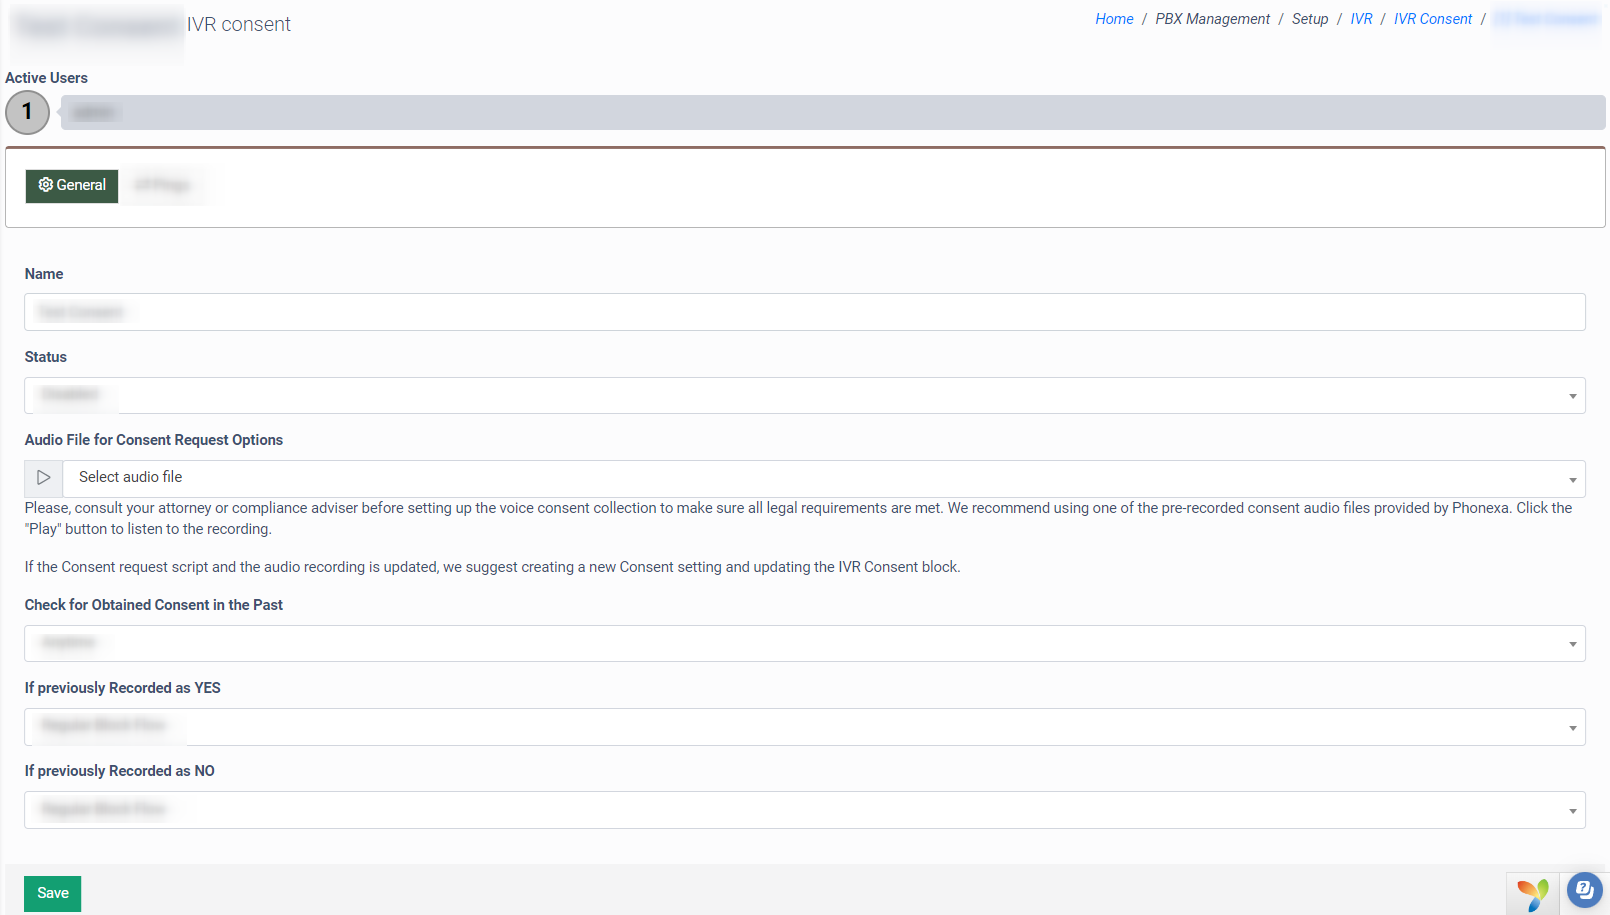Navigate to the IVR breadcrumb link

[1361, 19]
